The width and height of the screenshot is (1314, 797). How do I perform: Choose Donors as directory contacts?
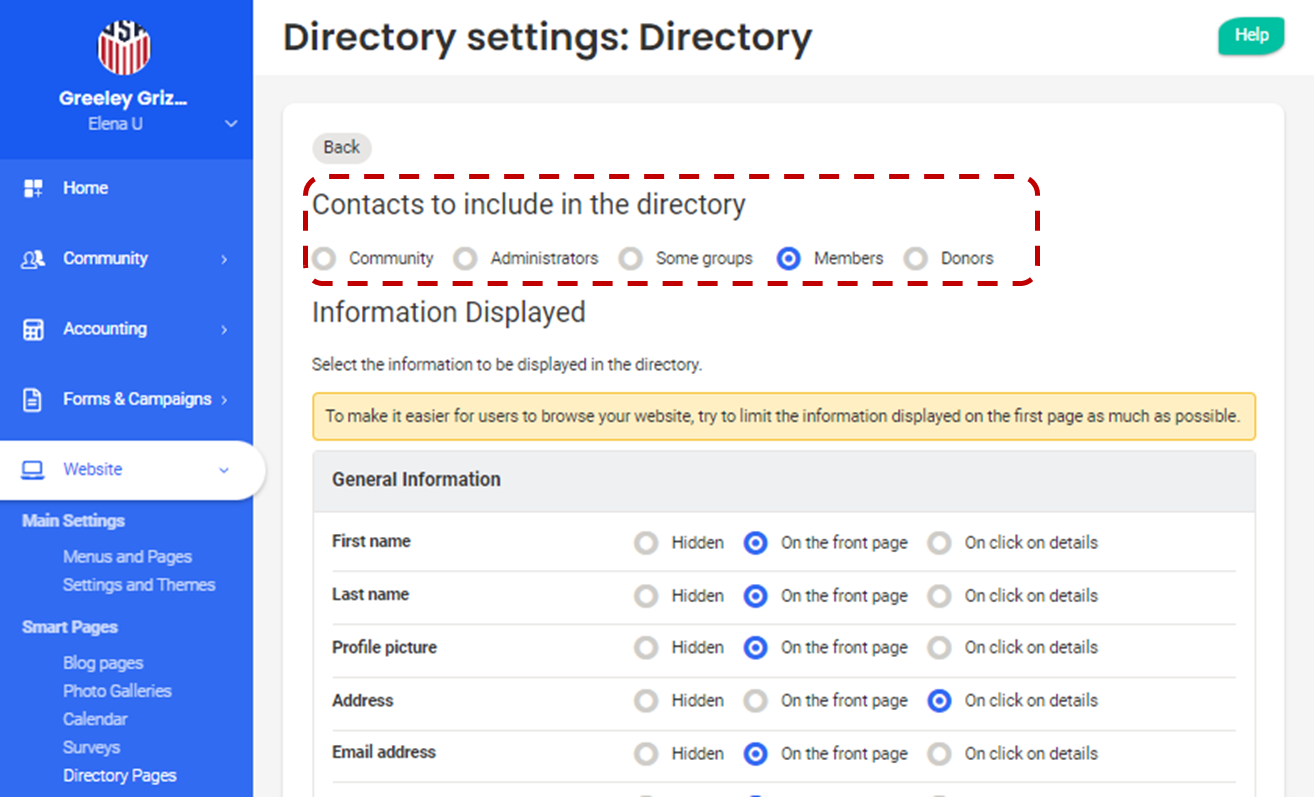(x=915, y=259)
